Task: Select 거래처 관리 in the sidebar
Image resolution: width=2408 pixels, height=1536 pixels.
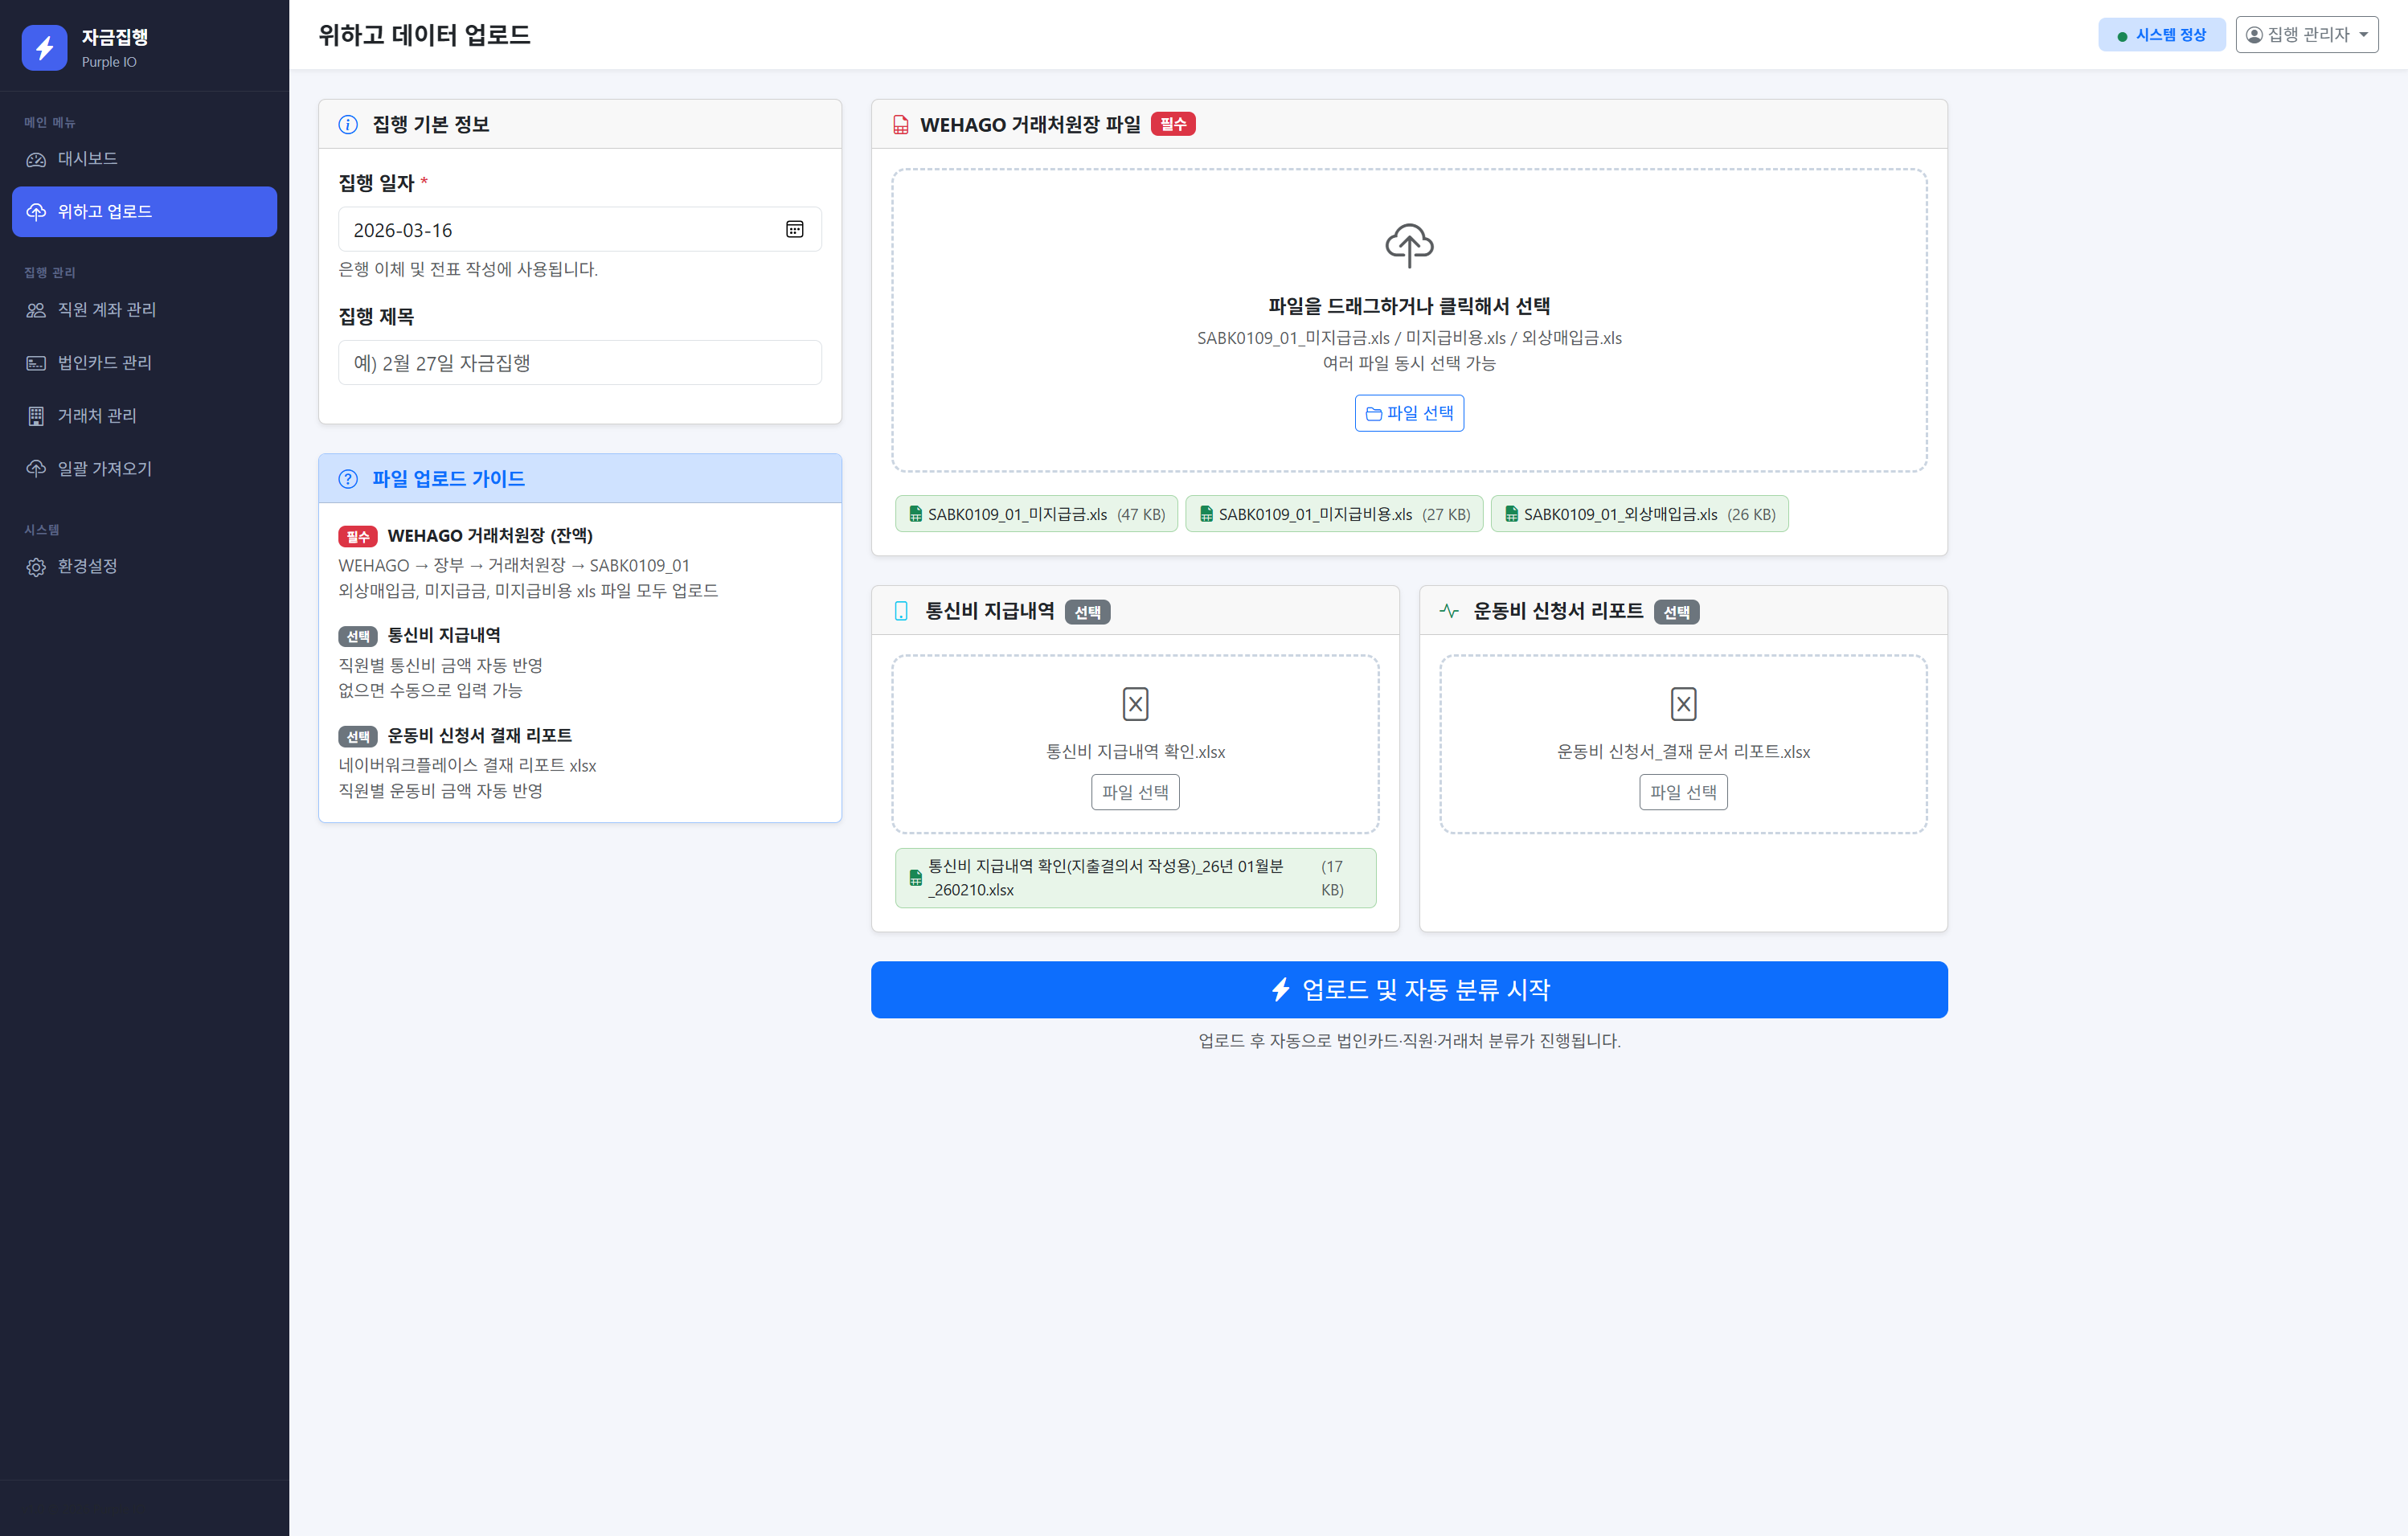Action: click(x=97, y=416)
